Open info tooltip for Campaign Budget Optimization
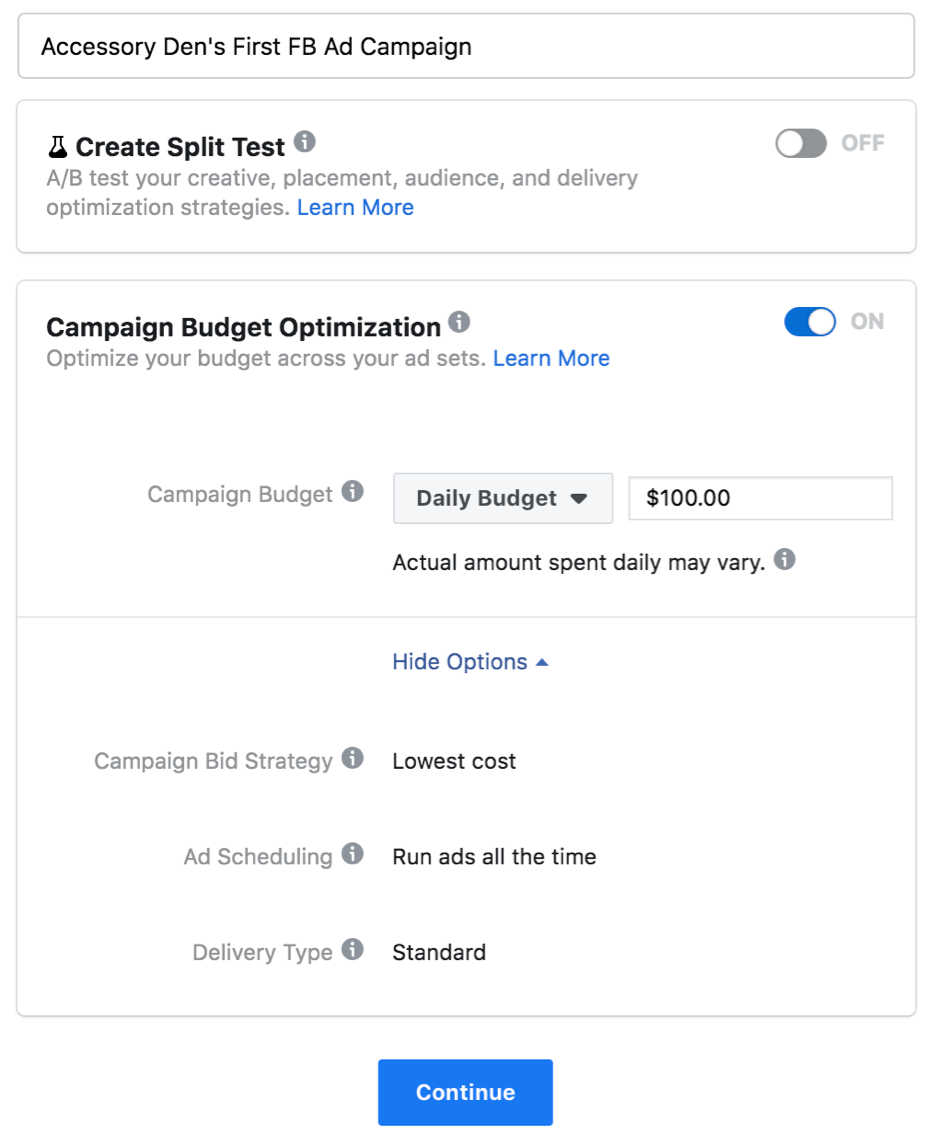This screenshot has width=933, height=1145. pyautogui.click(x=459, y=322)
